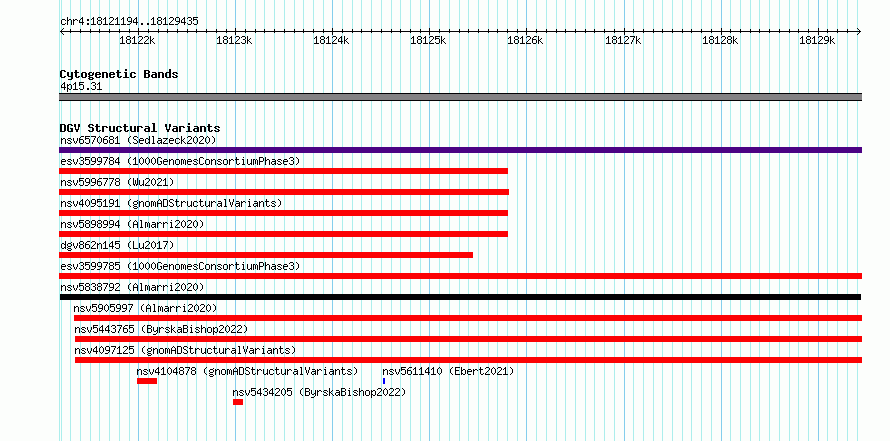Open the nsv5905997 (Almarri2020) label

pos(145,308)
